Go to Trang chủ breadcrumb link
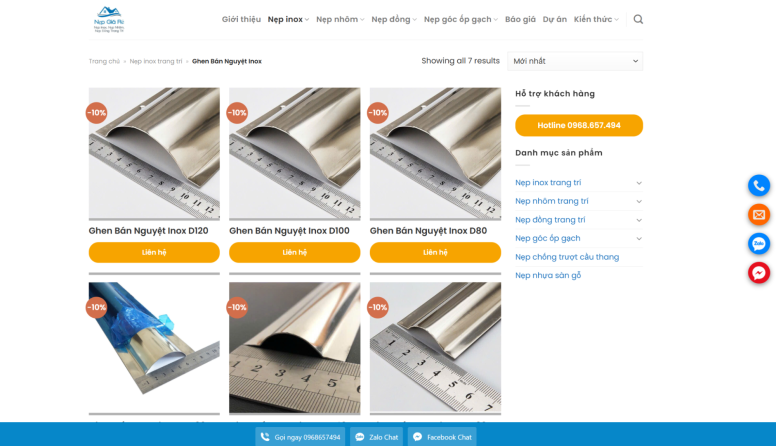This screenshot has width=776, height=446. [x=104, y=61]
